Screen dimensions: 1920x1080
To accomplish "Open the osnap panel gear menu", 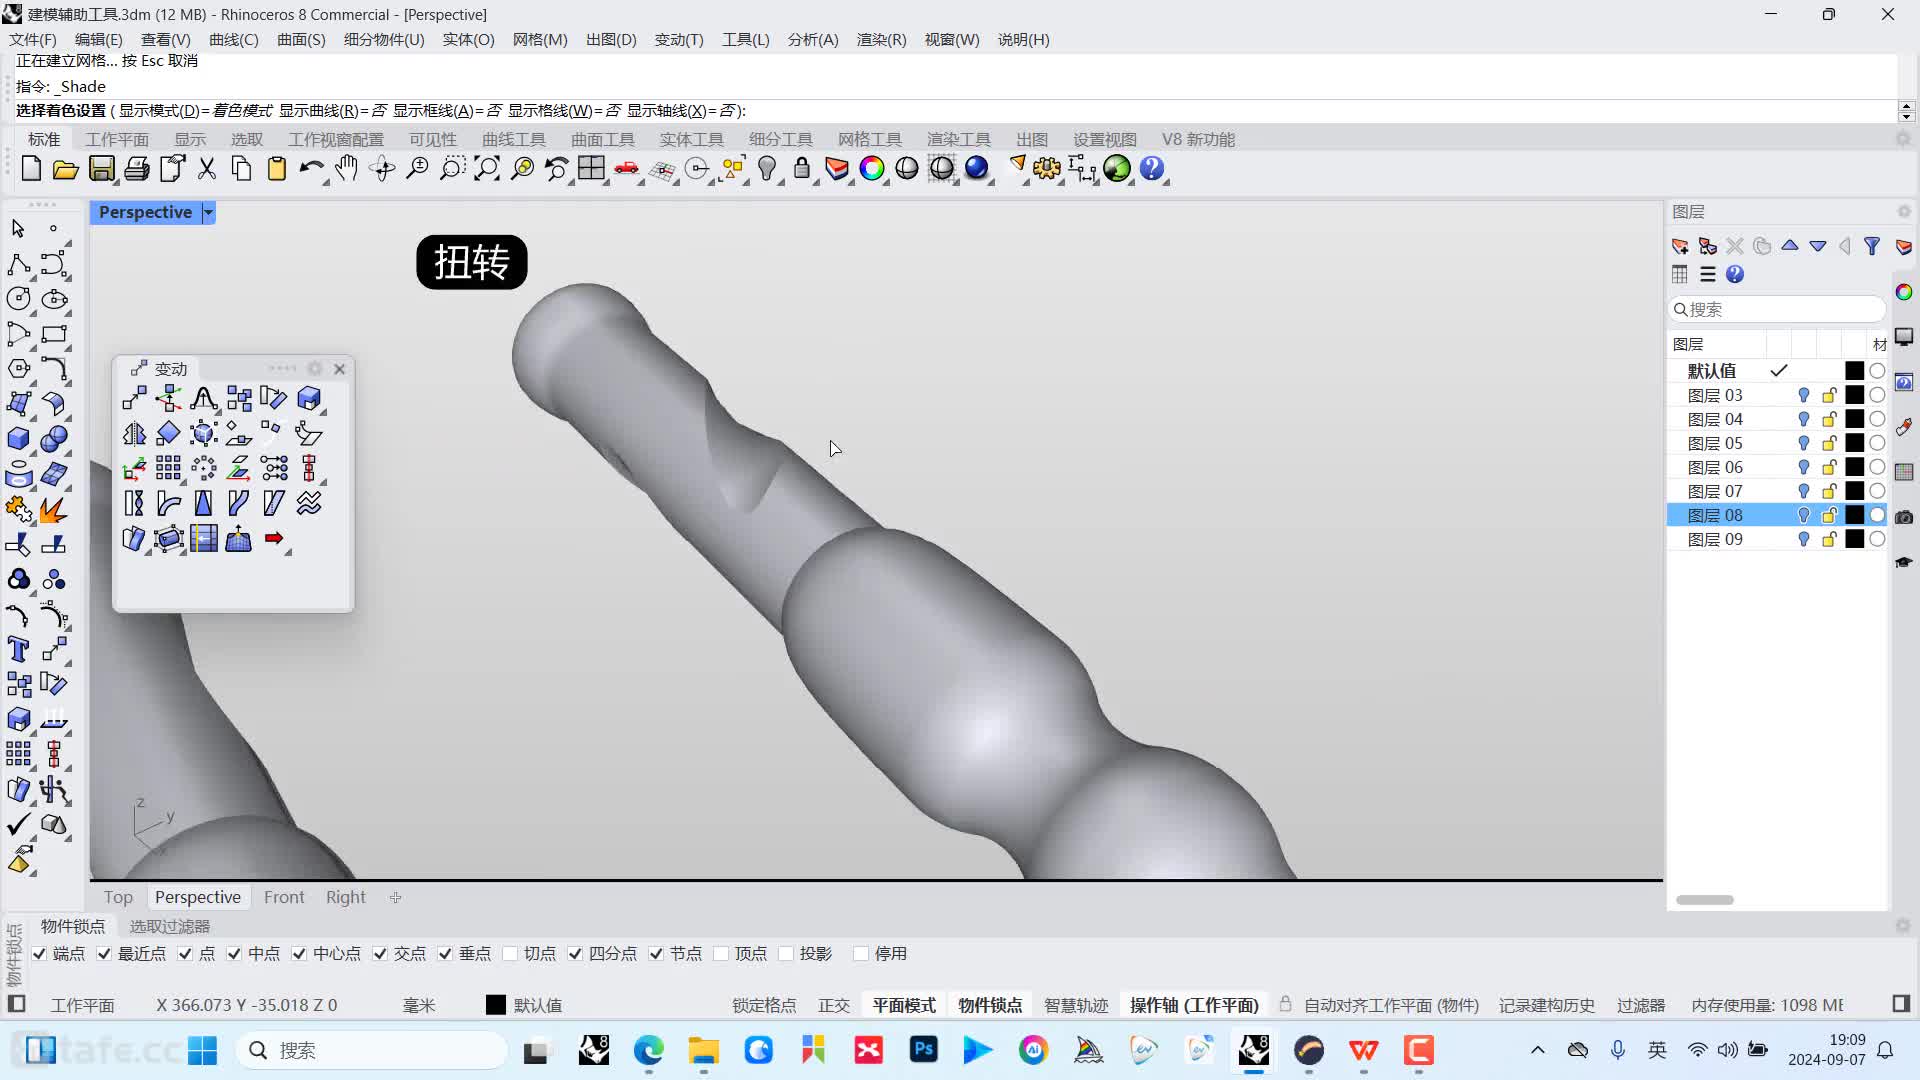I will click(x=1904, y=926).
